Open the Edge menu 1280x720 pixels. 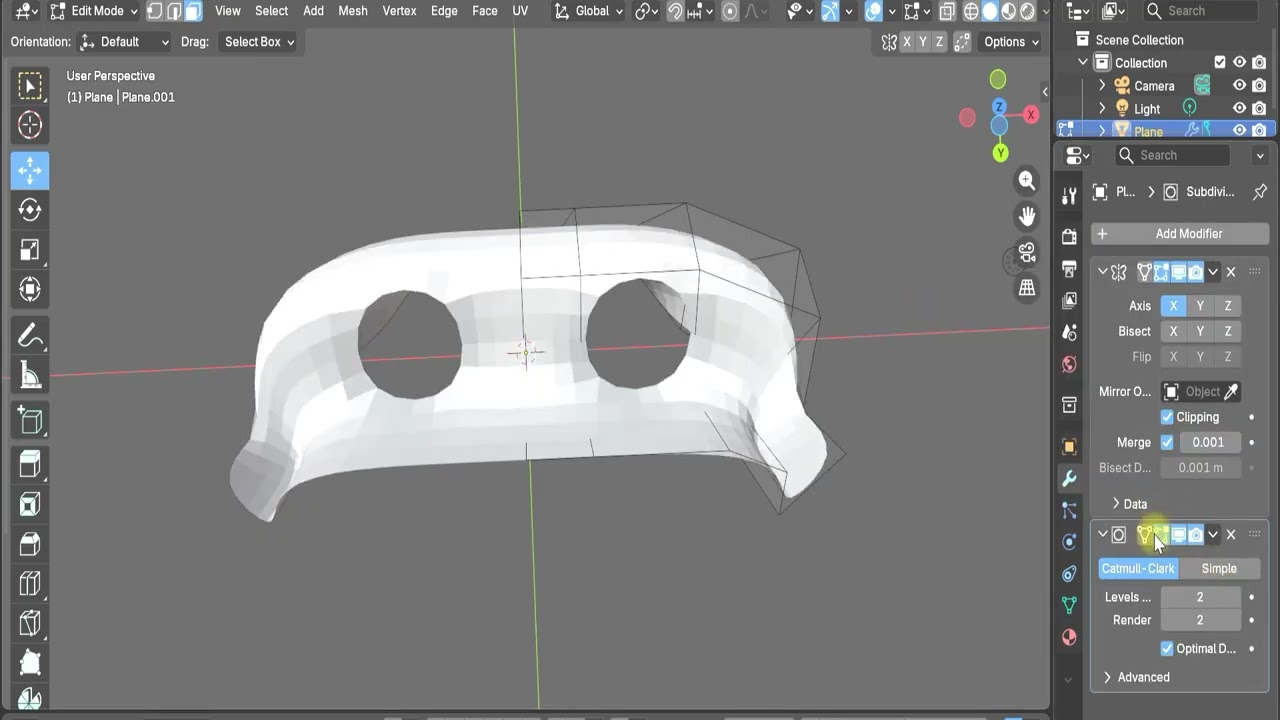click(x=444, y=11)
